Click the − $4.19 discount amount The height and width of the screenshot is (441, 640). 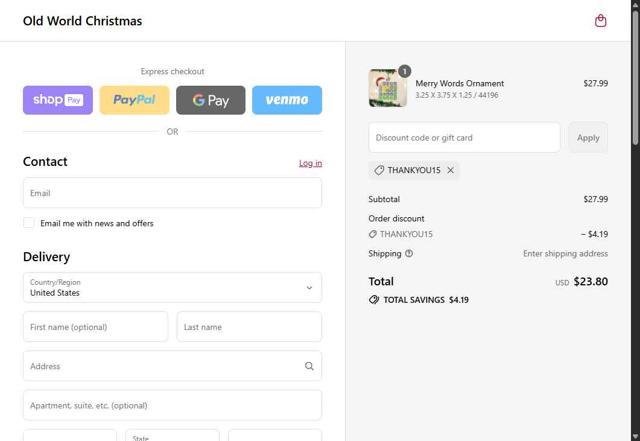pos(595,234)
